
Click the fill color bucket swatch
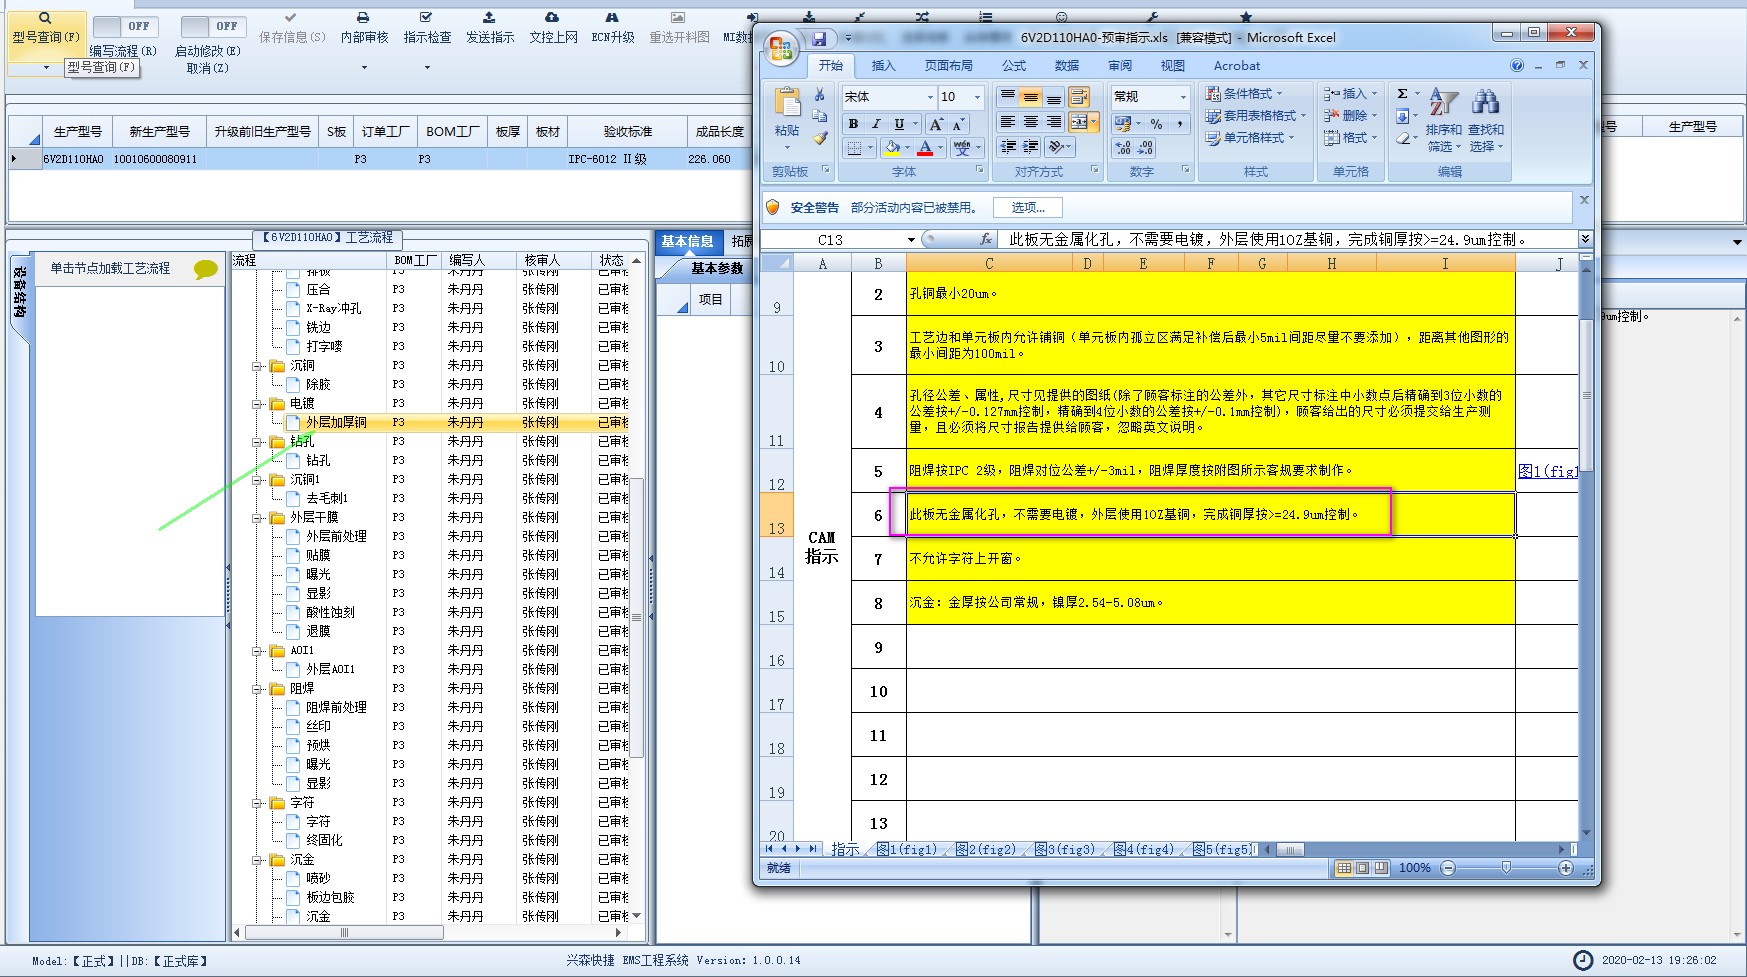coord(892,148)
